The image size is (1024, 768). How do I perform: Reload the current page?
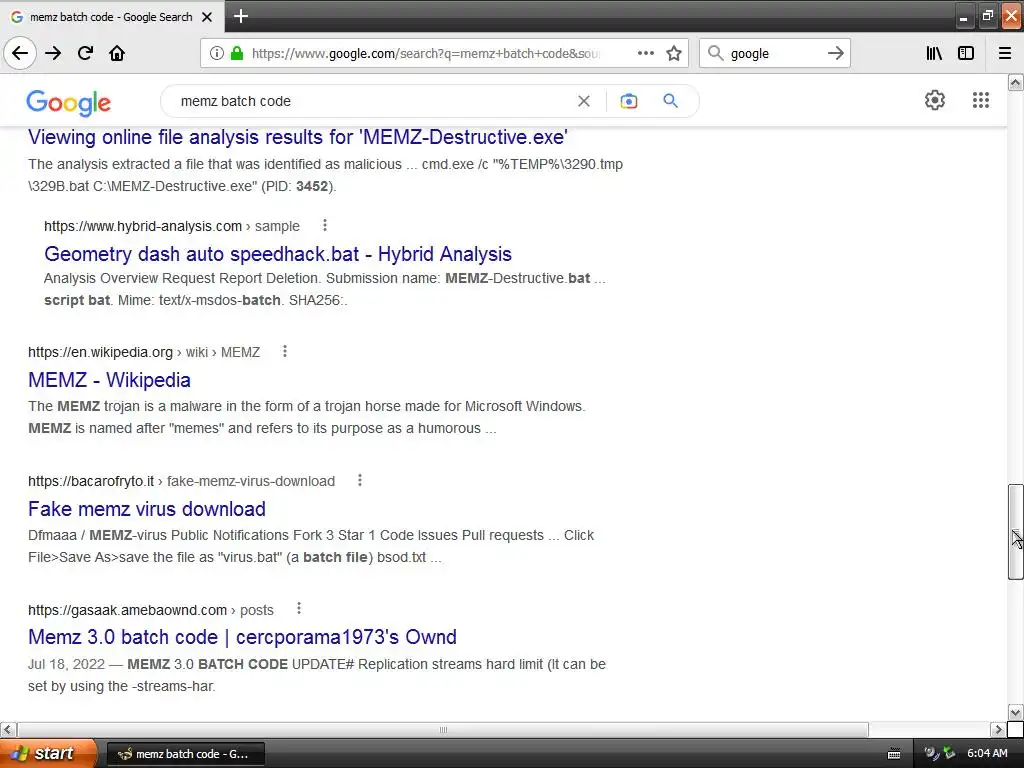pos(85,53)
